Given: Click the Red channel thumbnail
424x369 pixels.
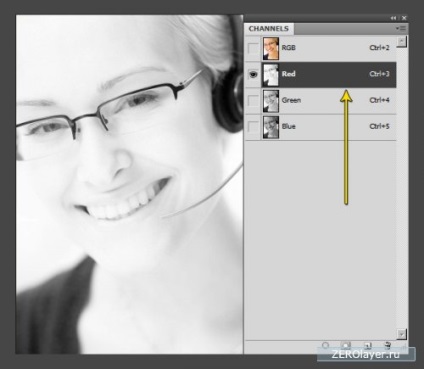Looking at the screenshot, I should click(271, 75).
